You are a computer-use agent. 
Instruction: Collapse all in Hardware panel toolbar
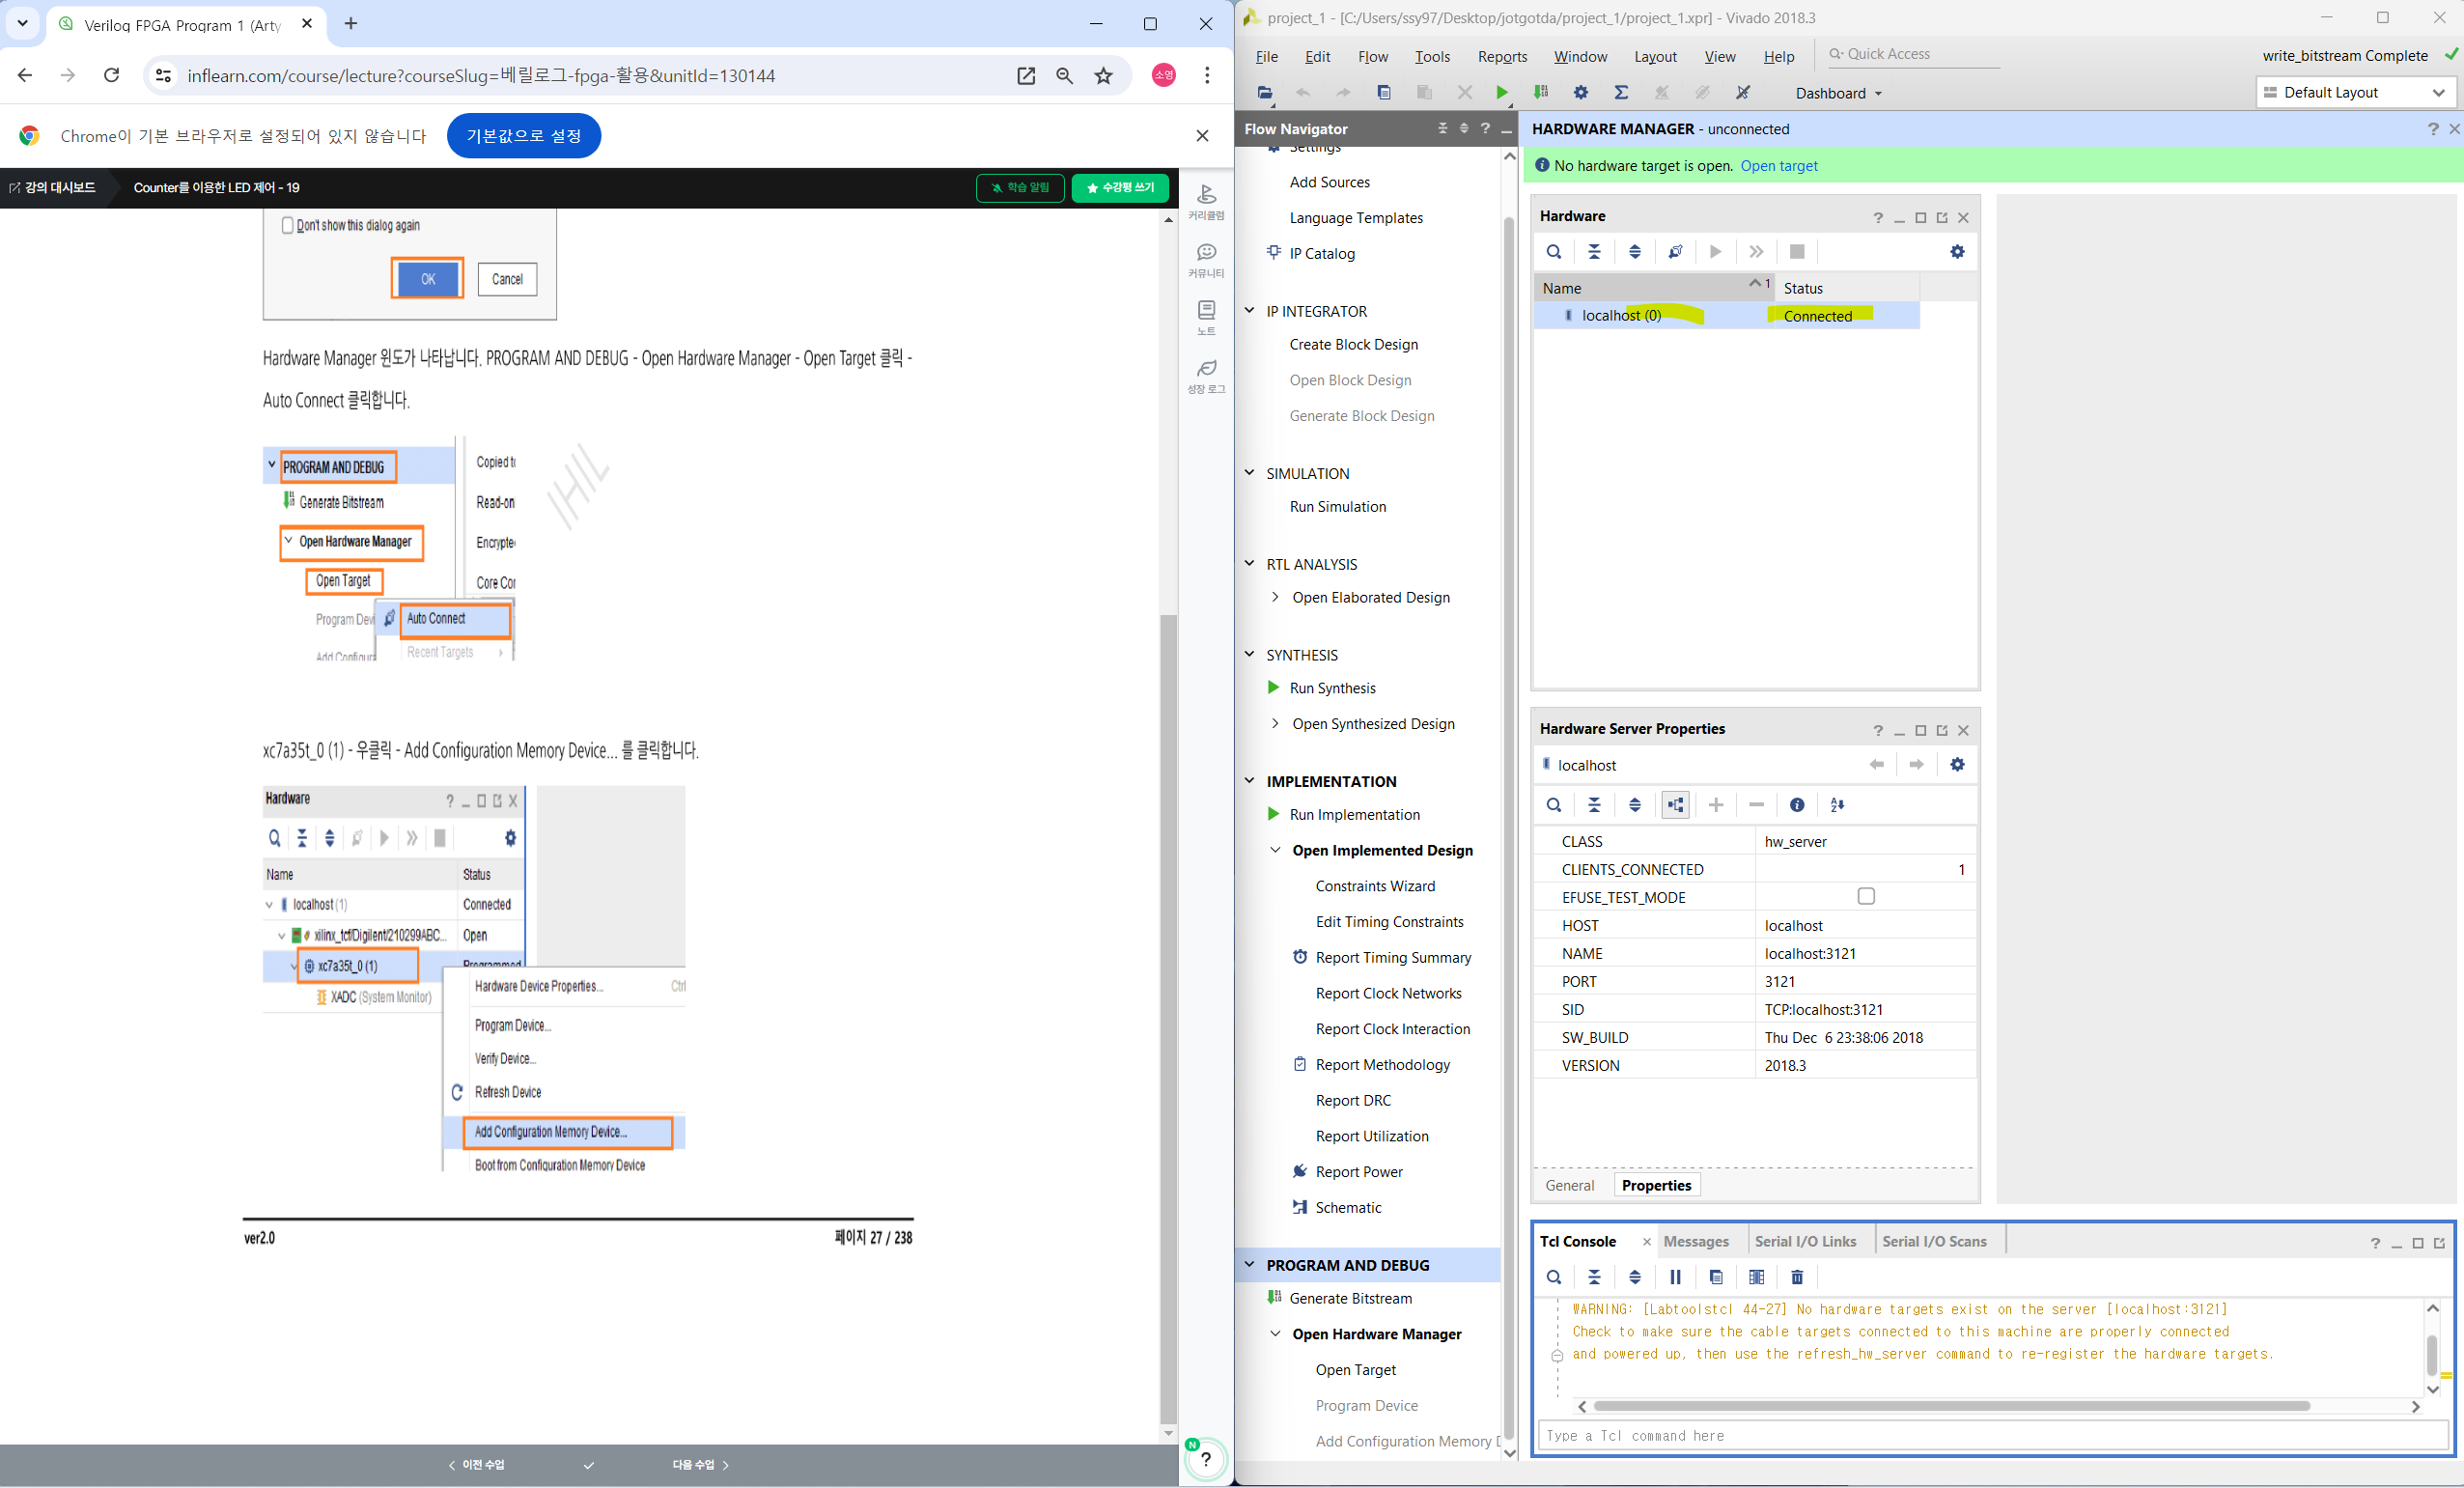coord(1594,252)
